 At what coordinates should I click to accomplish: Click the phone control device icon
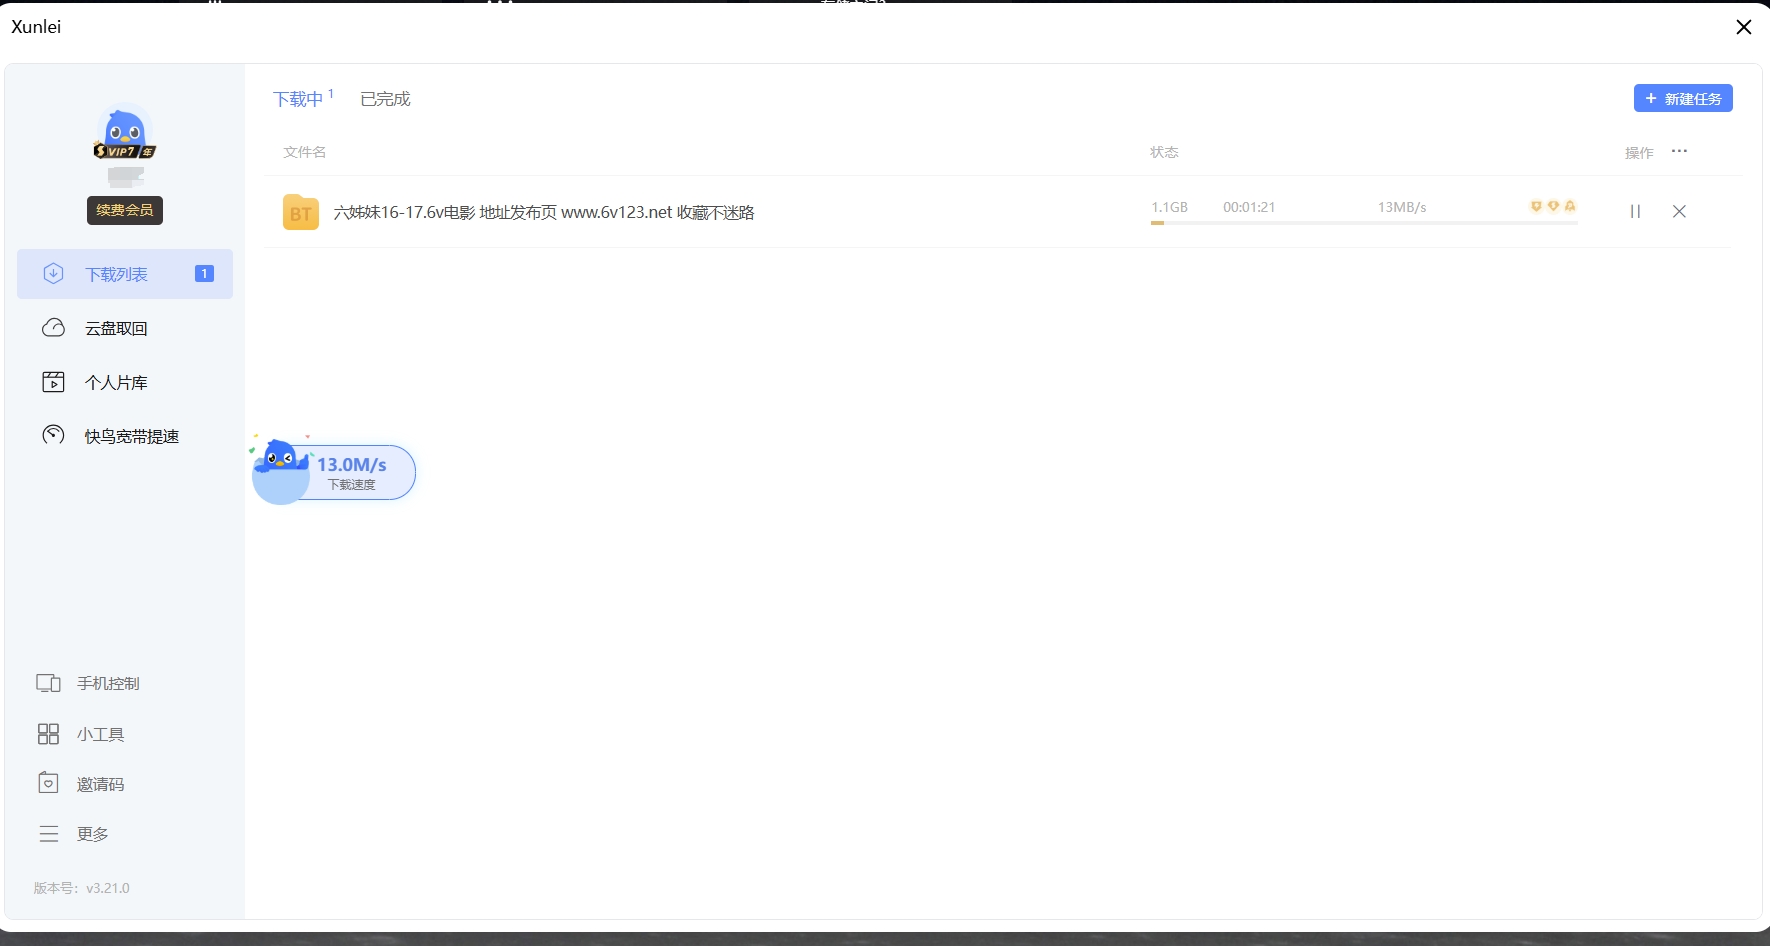[48, 683]
